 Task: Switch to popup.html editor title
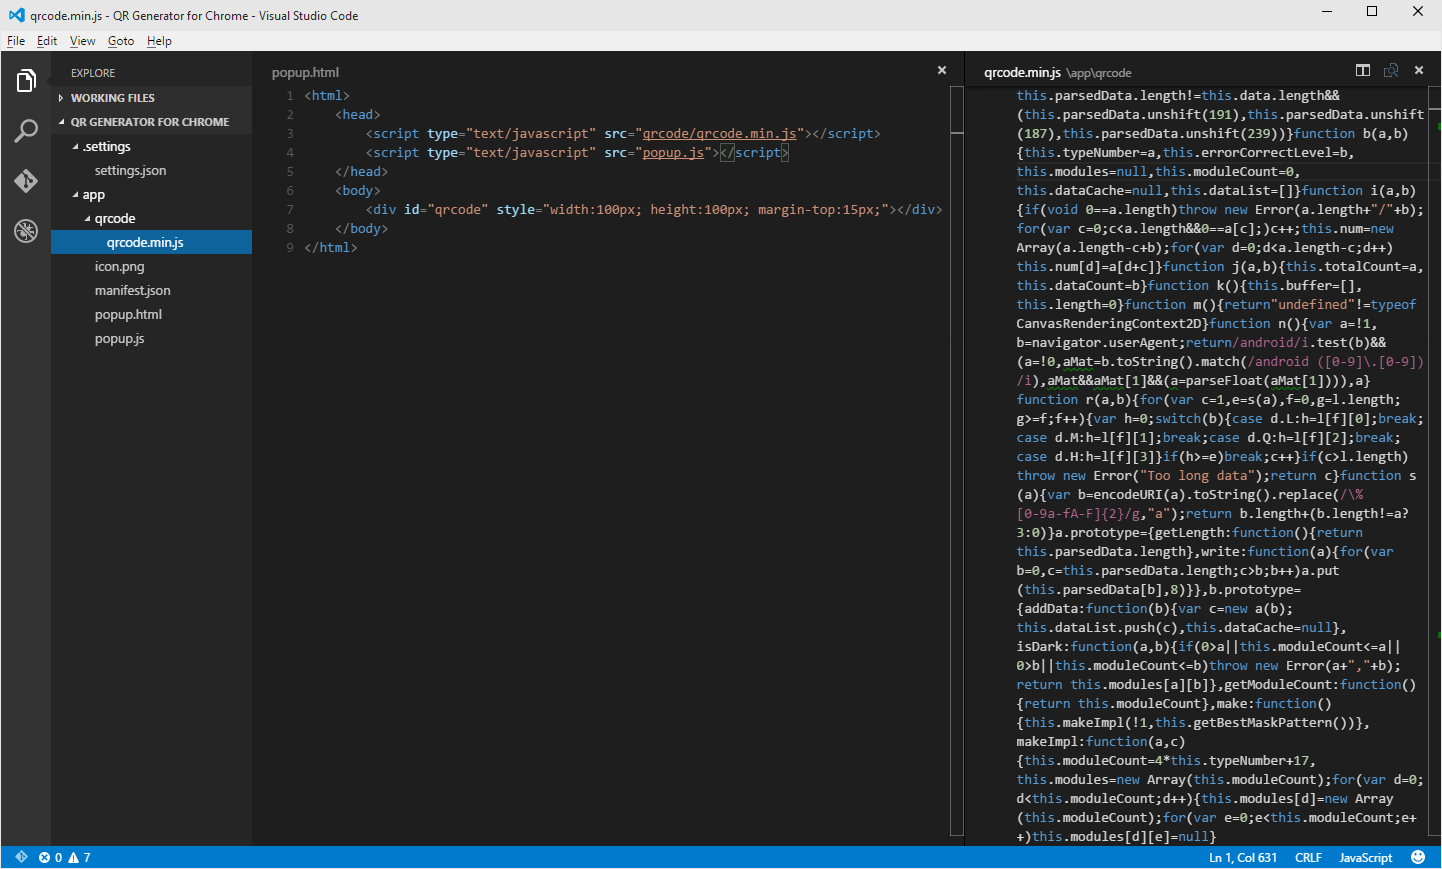pyautogui.click(x=305, y=72)
